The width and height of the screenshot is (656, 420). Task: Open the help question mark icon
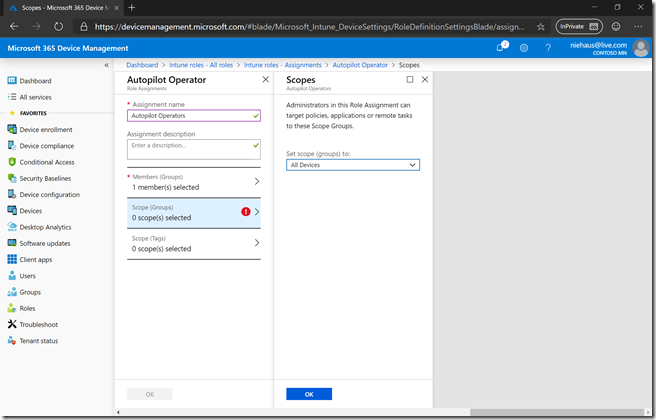(548, 47)
